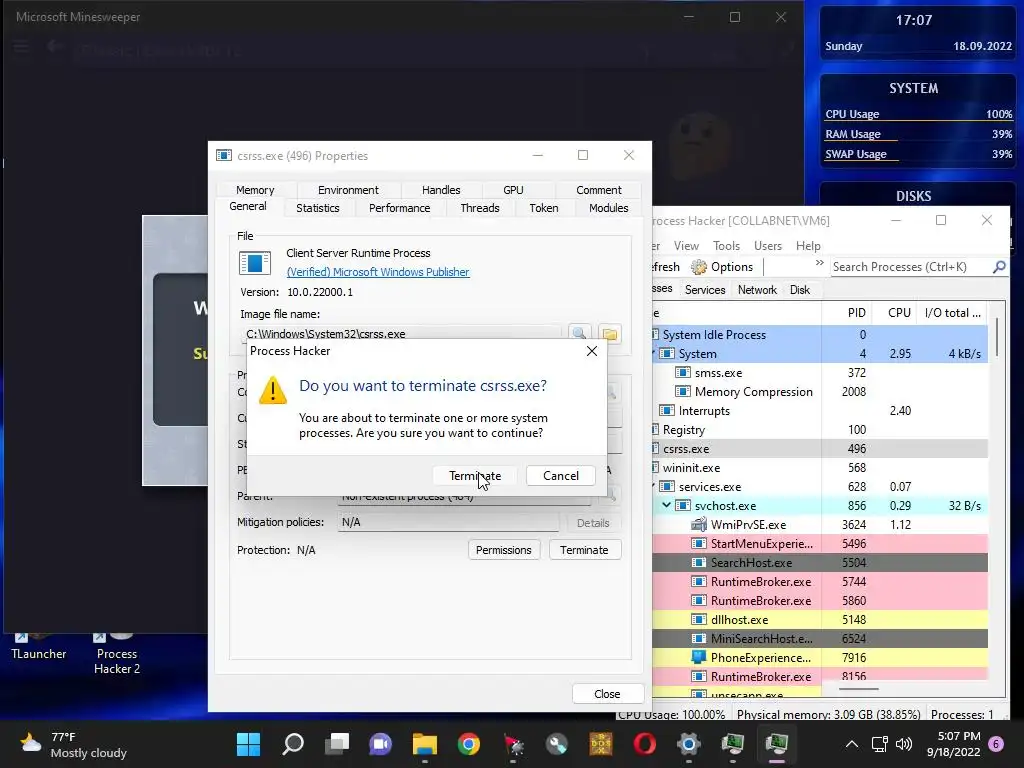Sort by the PID column header
The height and width of the screenshot is (768, 1024).
846,313
